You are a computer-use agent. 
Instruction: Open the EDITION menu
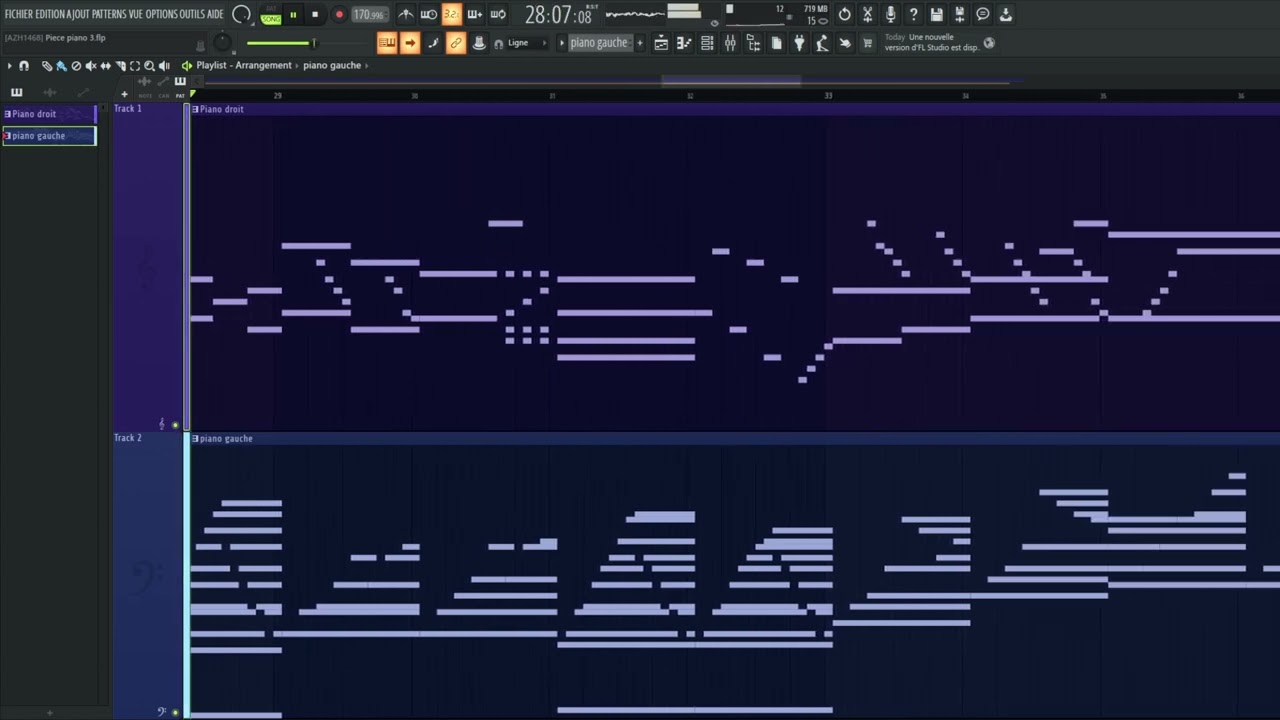pyautogui.click(x=53, y=14)
